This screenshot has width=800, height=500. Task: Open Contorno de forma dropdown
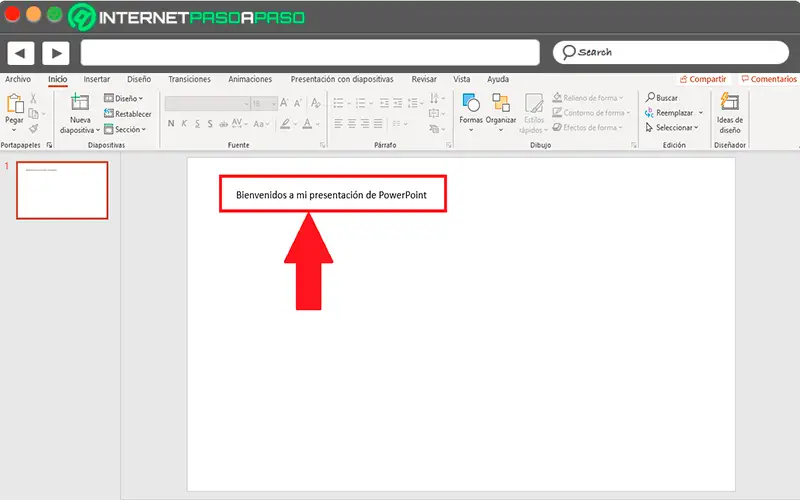tap(591, 113)
